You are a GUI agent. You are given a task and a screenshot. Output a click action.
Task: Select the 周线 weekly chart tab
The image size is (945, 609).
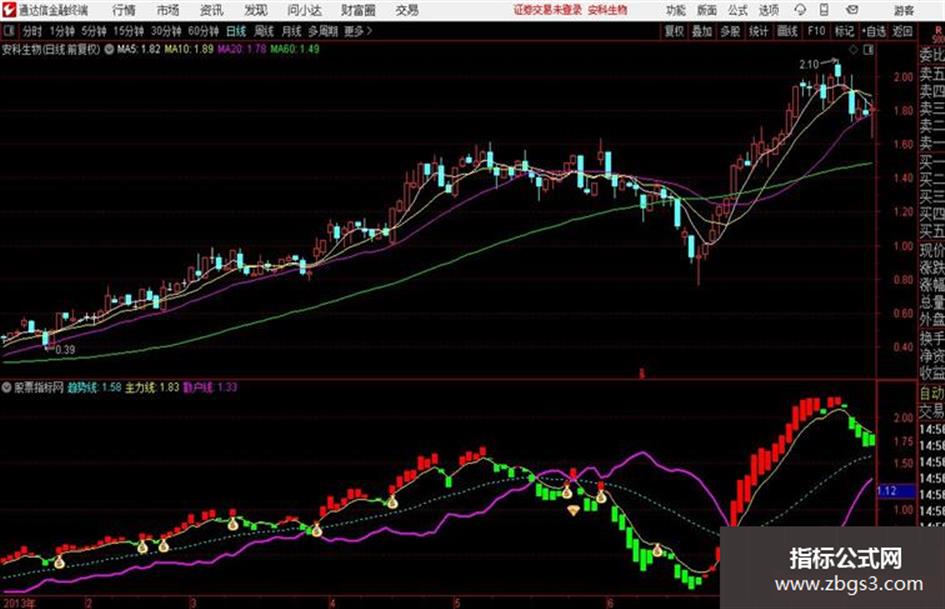264,31
